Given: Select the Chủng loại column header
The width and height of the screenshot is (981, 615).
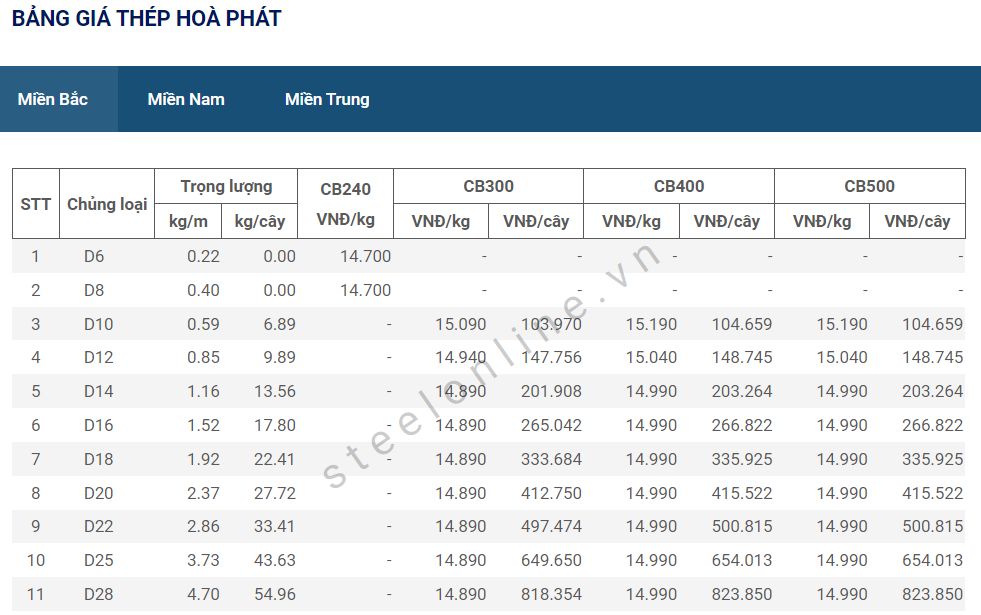Looking at the screenshot, I should tap(107, 204).
